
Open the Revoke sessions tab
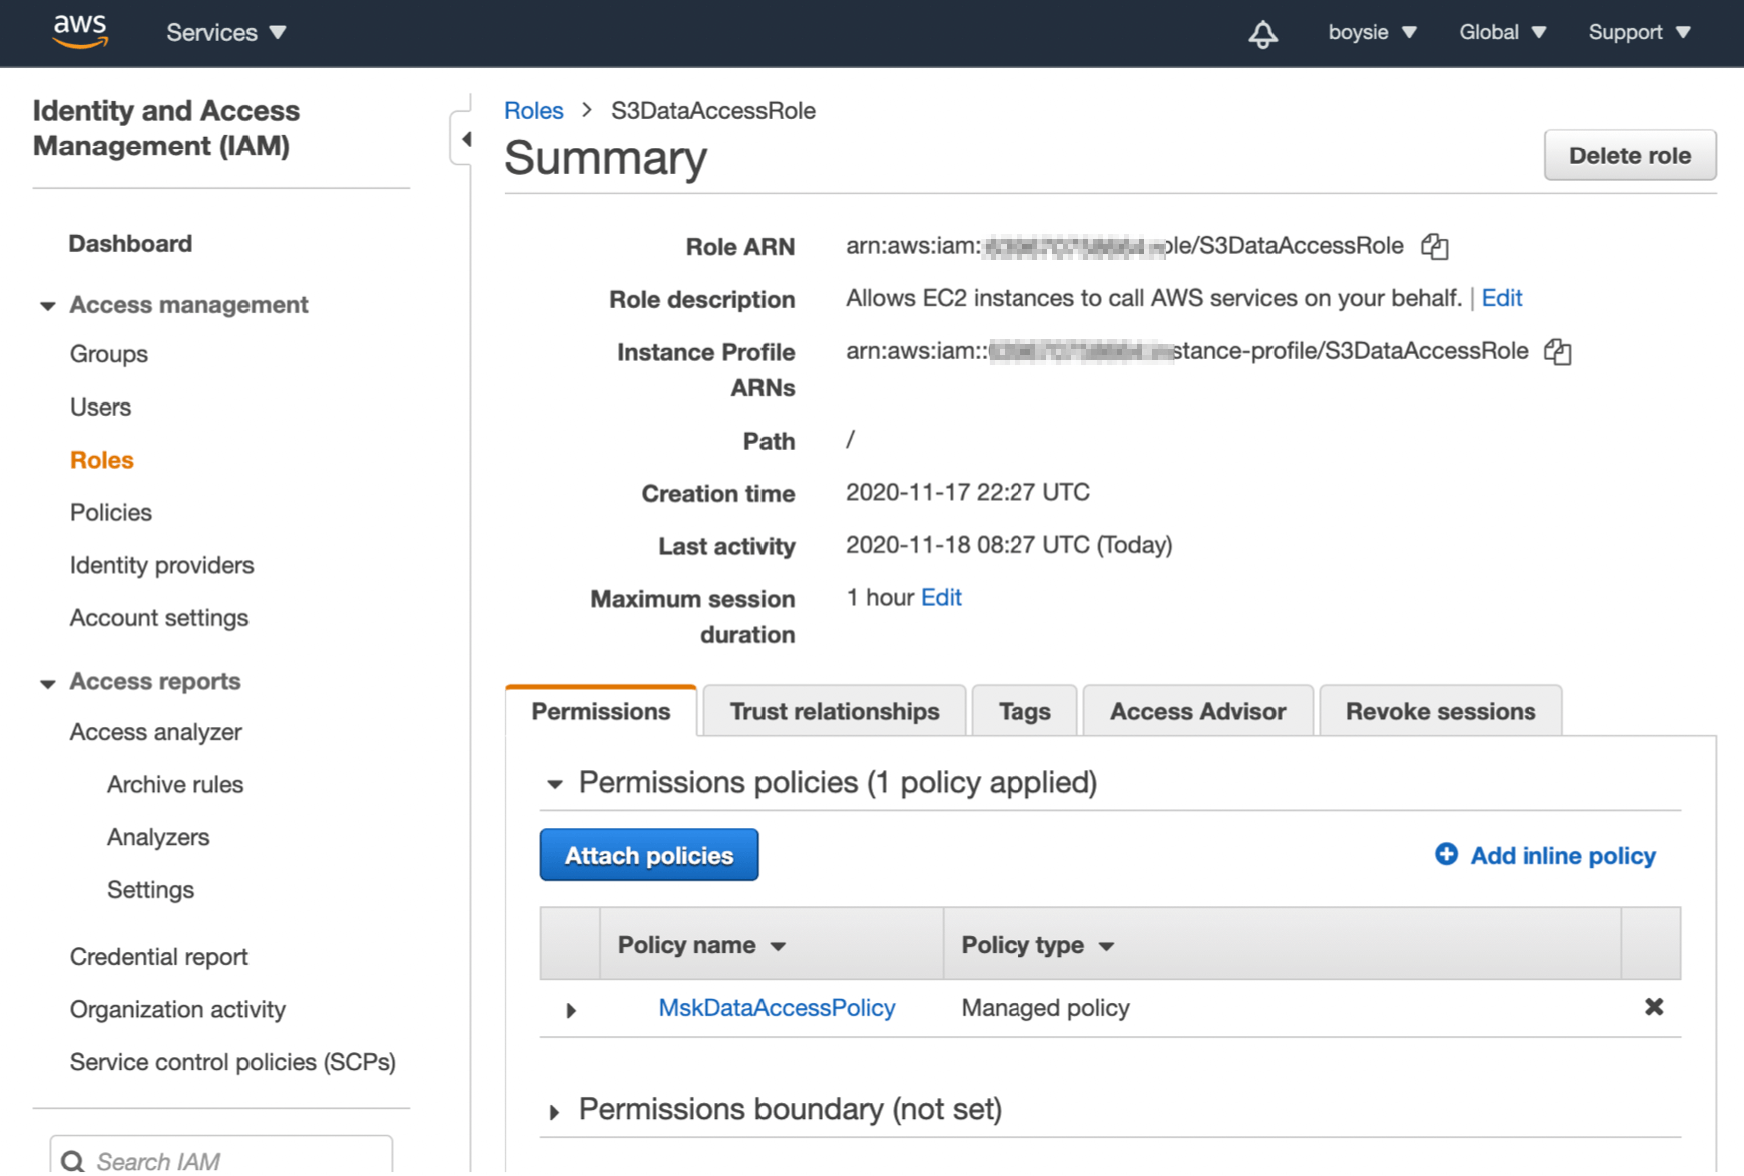point(1440,711)
